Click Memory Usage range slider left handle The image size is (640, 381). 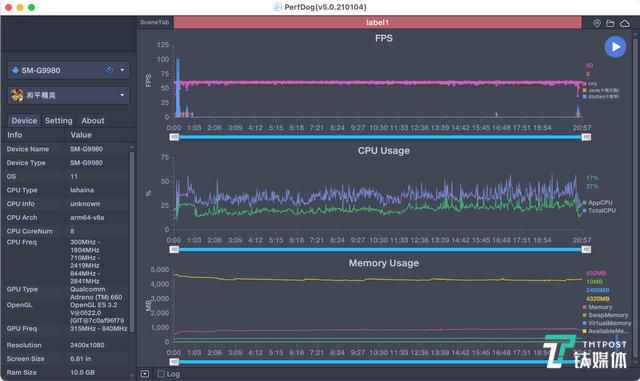[x=174, y=362]
